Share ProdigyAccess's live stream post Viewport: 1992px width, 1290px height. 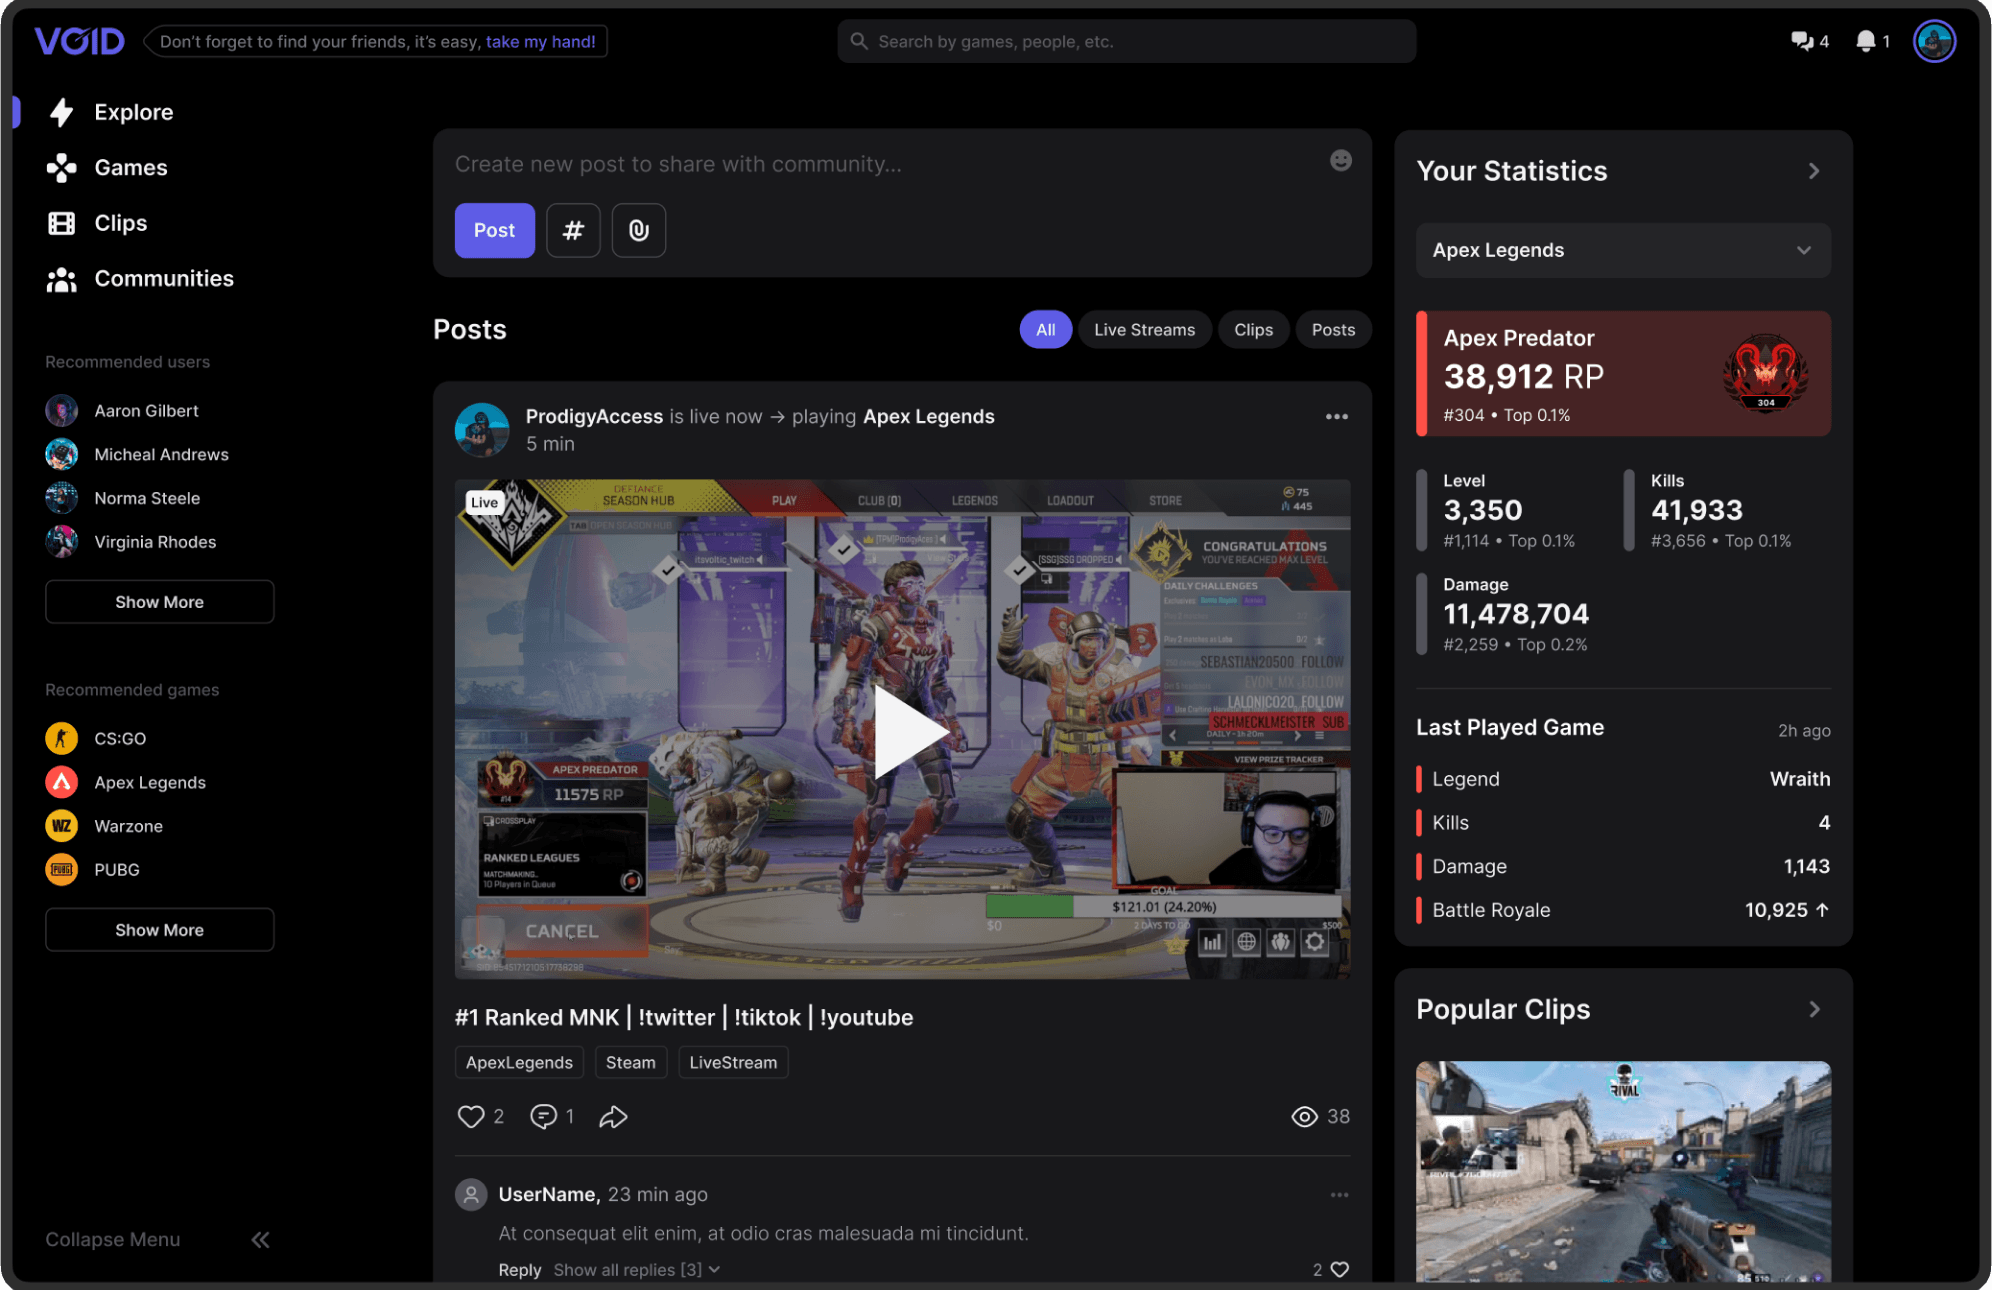(613, 1116)
